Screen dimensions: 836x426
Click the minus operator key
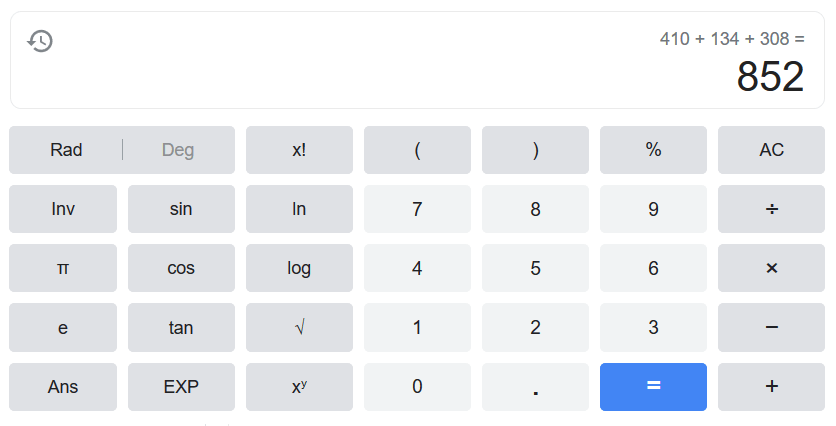[x=771, y=327]
